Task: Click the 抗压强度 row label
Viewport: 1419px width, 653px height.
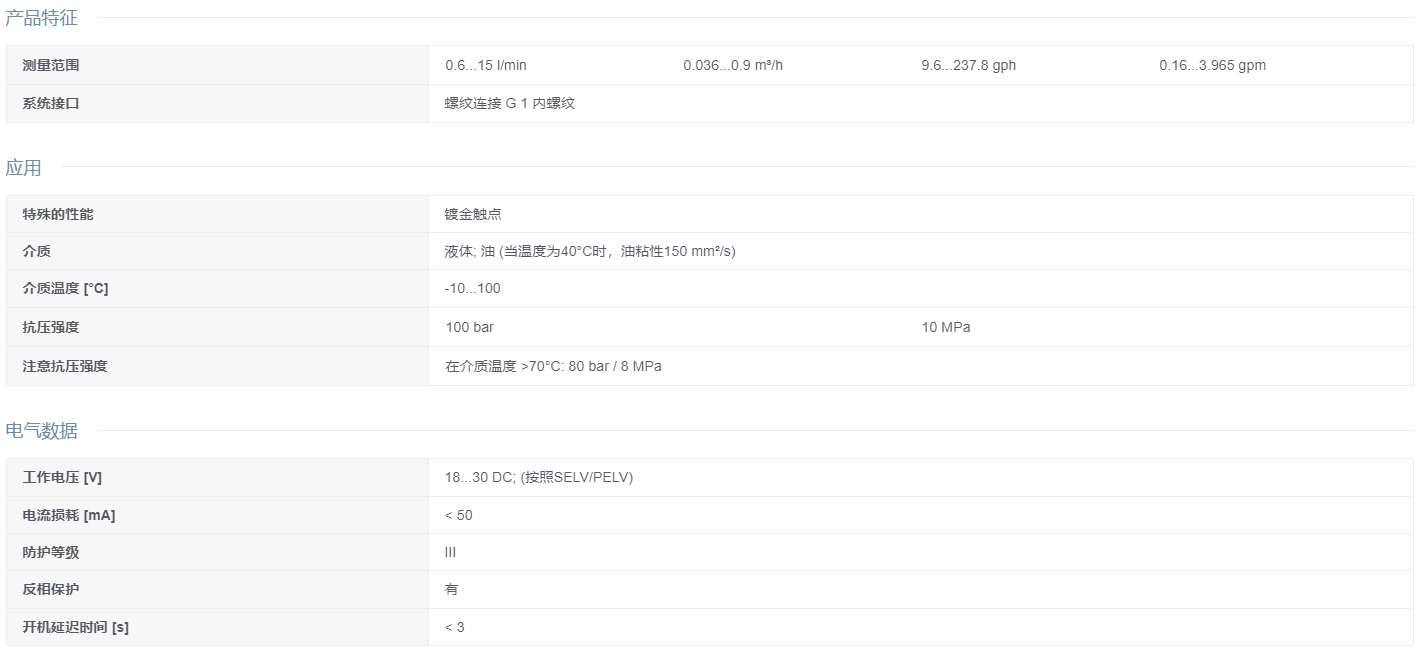Action: point(51,327)
